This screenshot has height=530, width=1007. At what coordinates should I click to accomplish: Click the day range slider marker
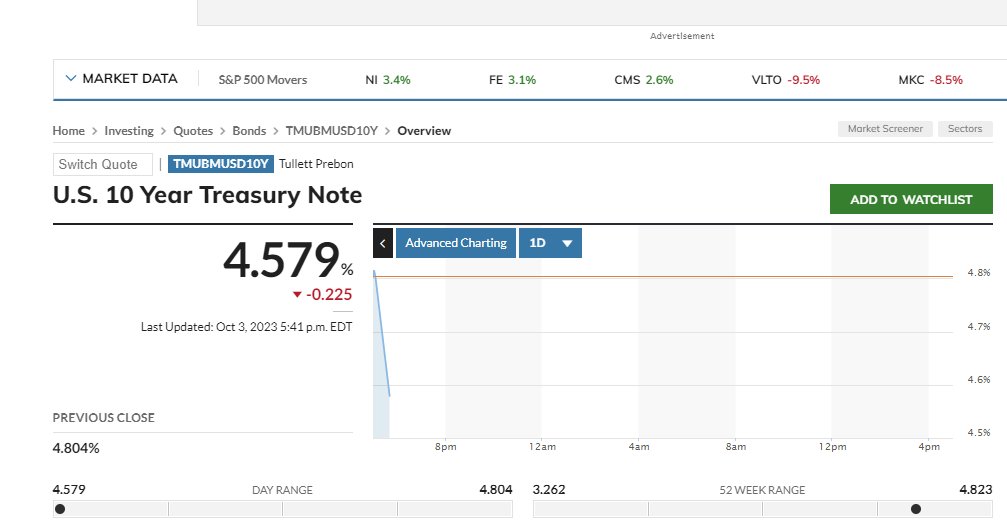(60, 509)
